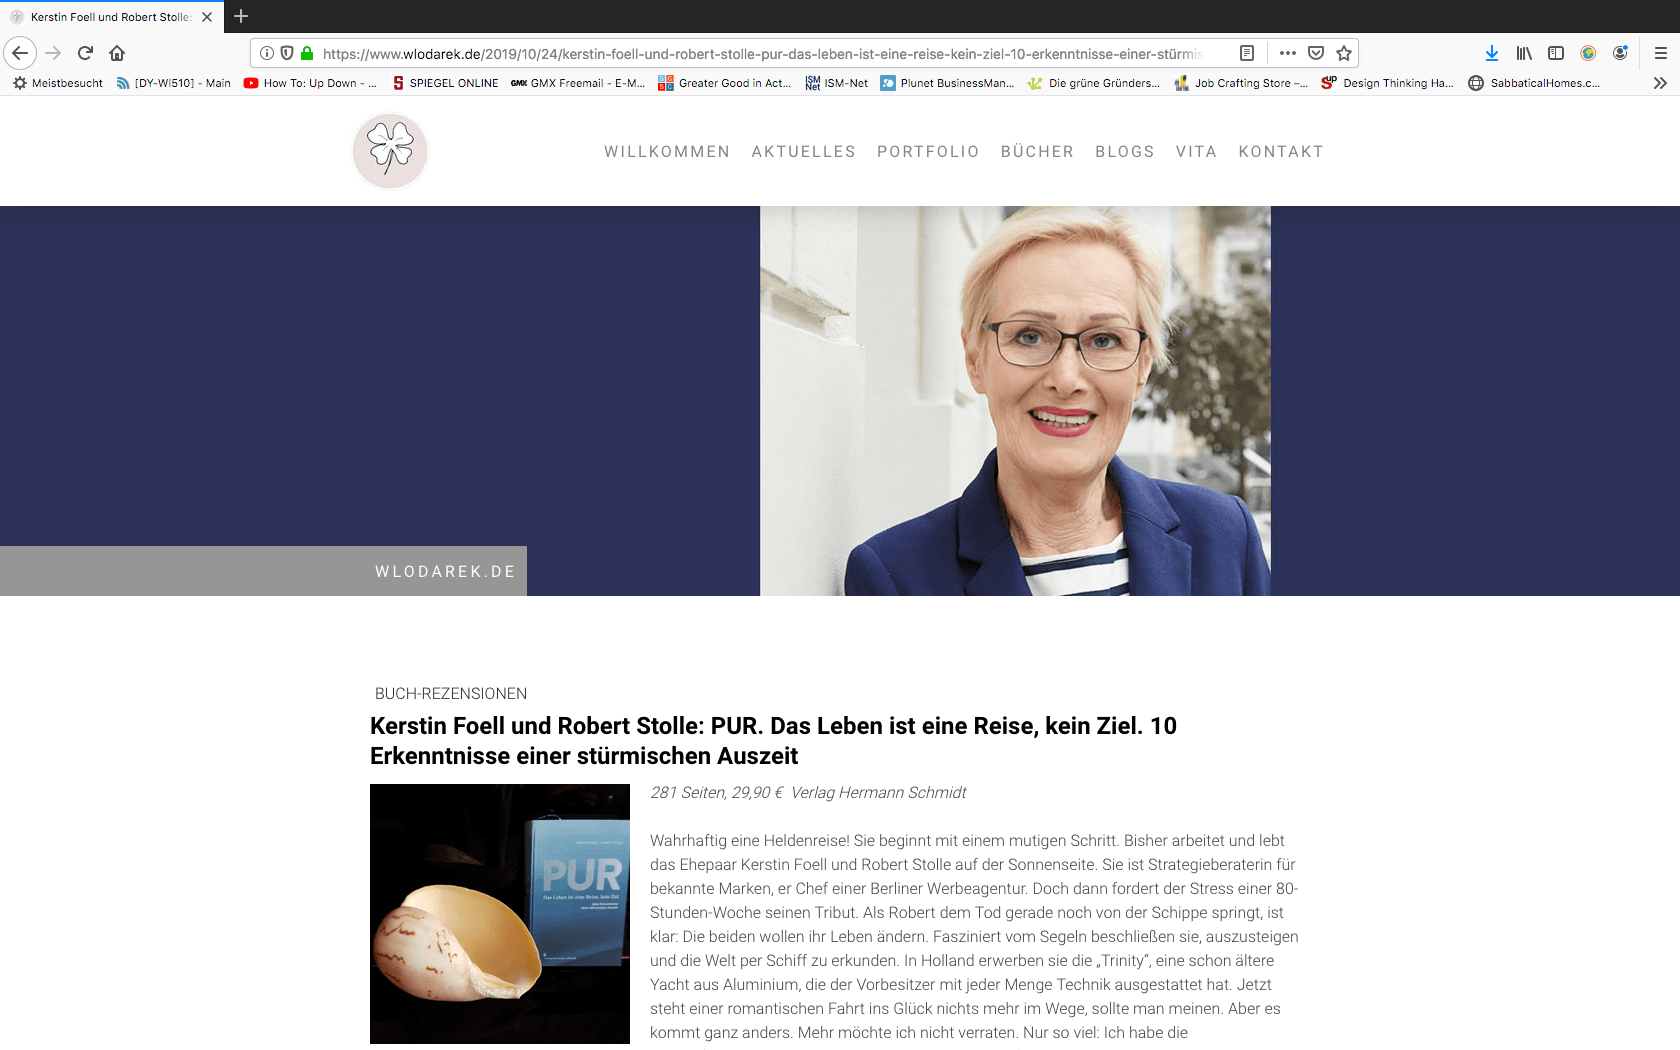This screenshot has height=1050, width=1680.
Task: Bookmark this page with the star icon
Action: click(x=1344, y=53)
